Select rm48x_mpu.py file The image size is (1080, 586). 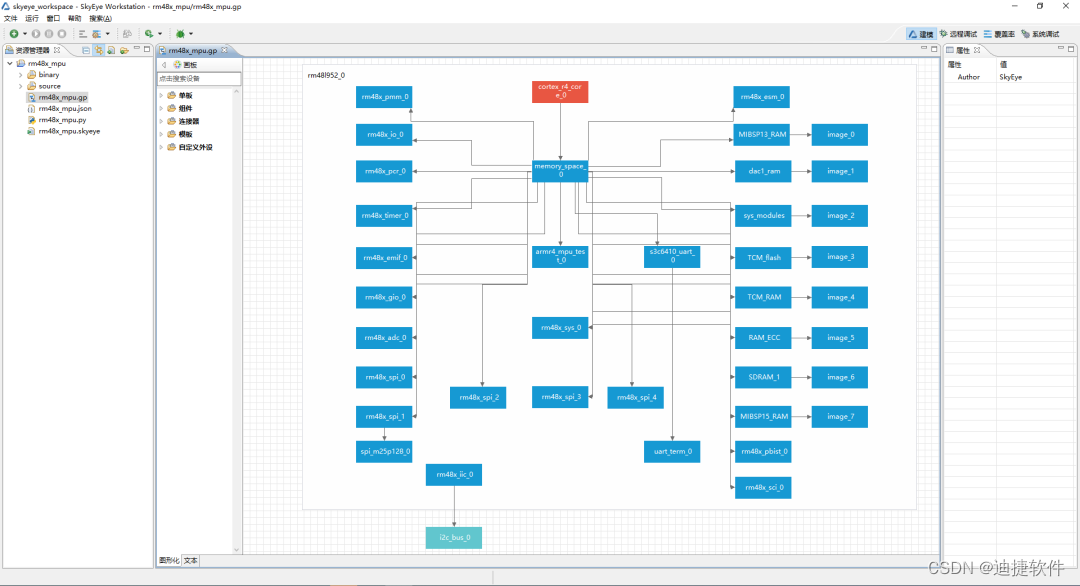point(56,120)
